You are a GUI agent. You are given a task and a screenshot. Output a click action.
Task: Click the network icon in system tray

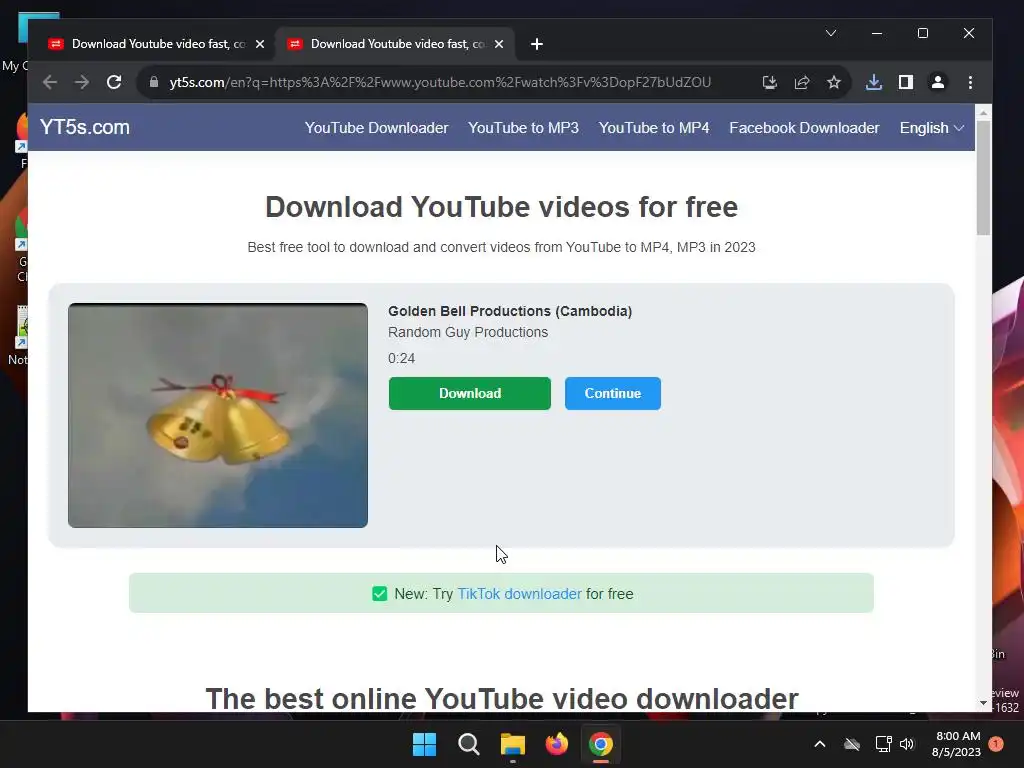(884, 744)
